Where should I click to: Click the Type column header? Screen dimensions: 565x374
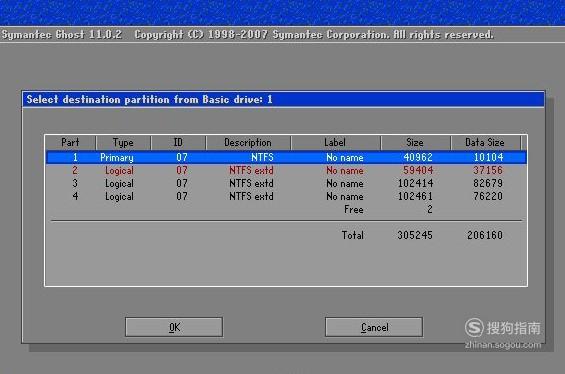click(123, 143)
